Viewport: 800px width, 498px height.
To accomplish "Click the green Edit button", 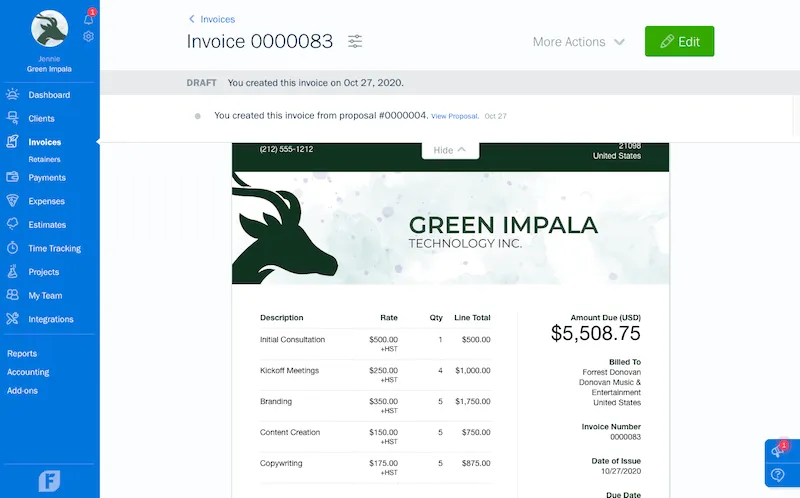I will pyautogui.click(x=679, y=42).
